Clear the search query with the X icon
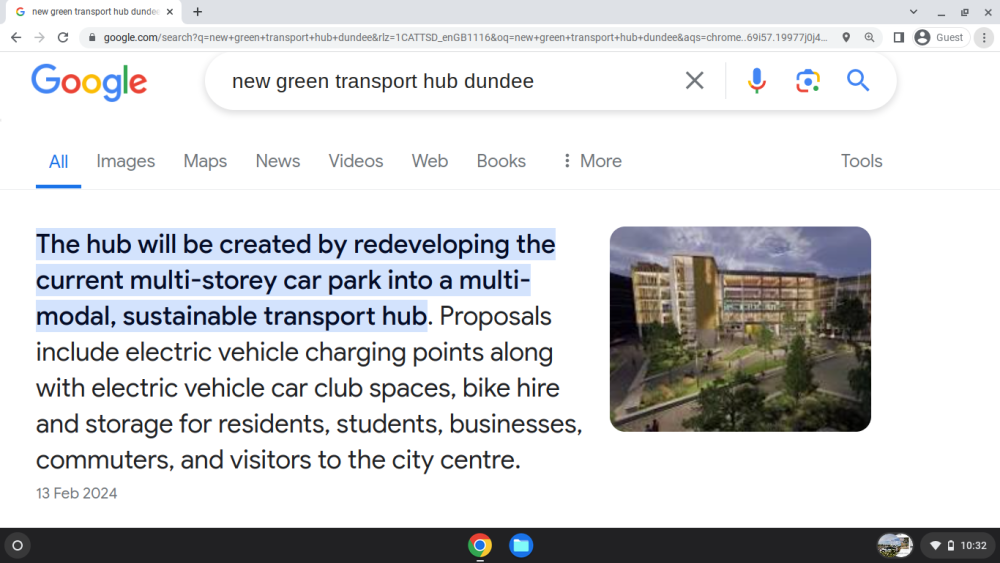Screen dimensions: 1000x563 pos(695,80)
